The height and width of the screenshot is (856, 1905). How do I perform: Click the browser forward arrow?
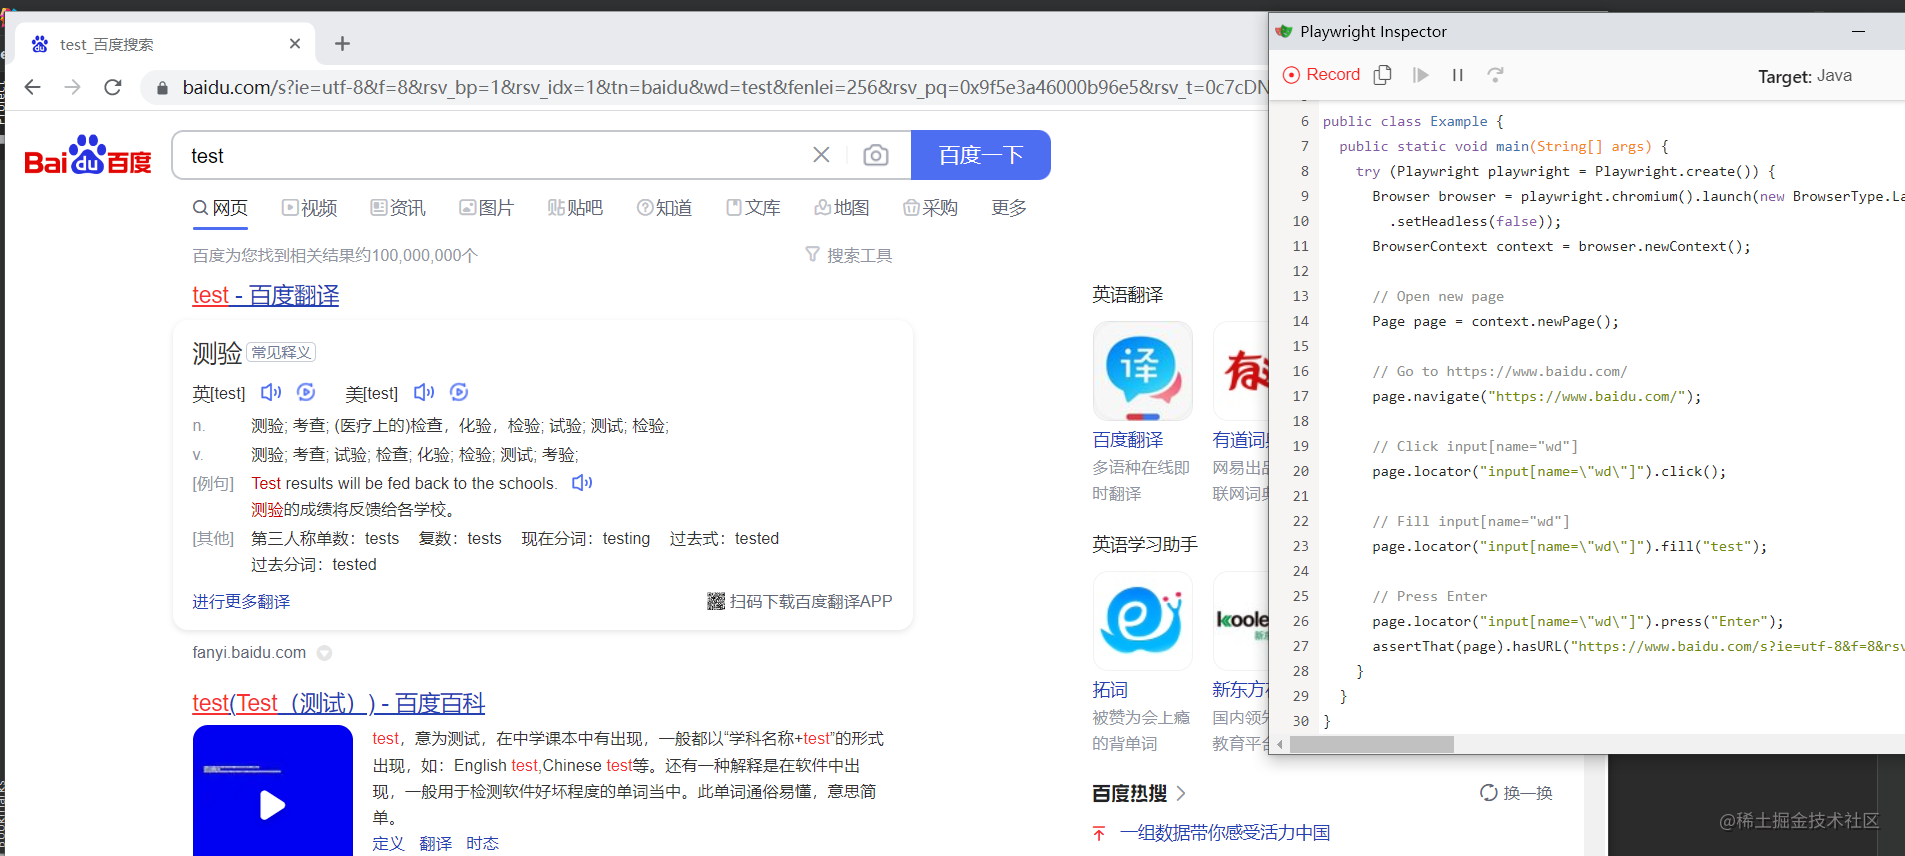(x=72, y=87)
